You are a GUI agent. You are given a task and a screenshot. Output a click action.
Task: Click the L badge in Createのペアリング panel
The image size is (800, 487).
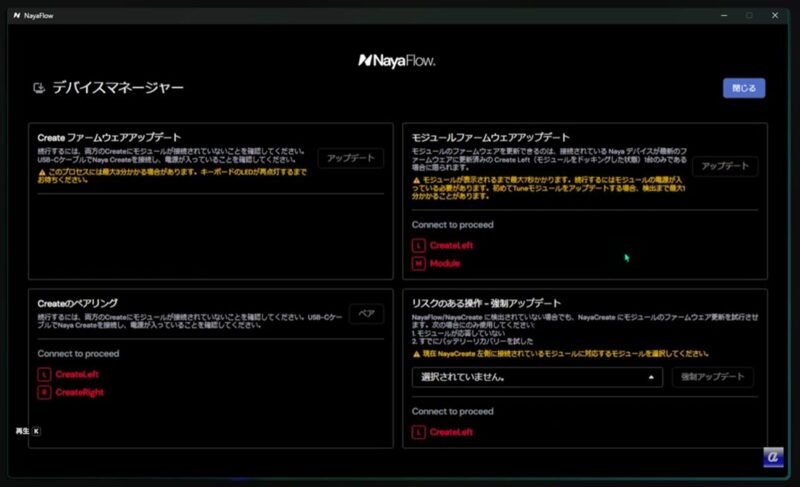[44, 374]
